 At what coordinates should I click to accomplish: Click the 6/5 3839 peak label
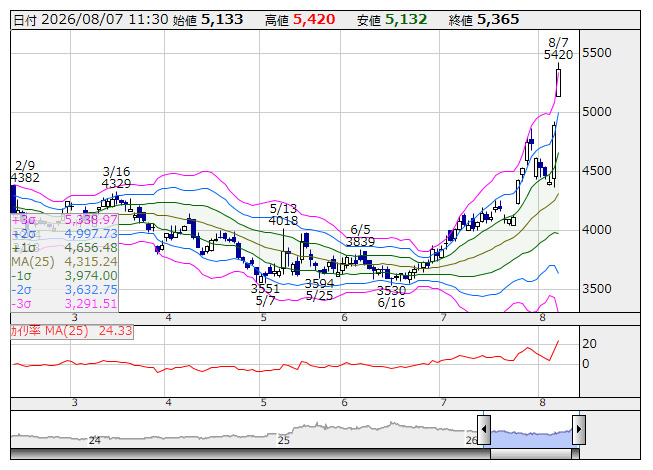tap(360, 236)
